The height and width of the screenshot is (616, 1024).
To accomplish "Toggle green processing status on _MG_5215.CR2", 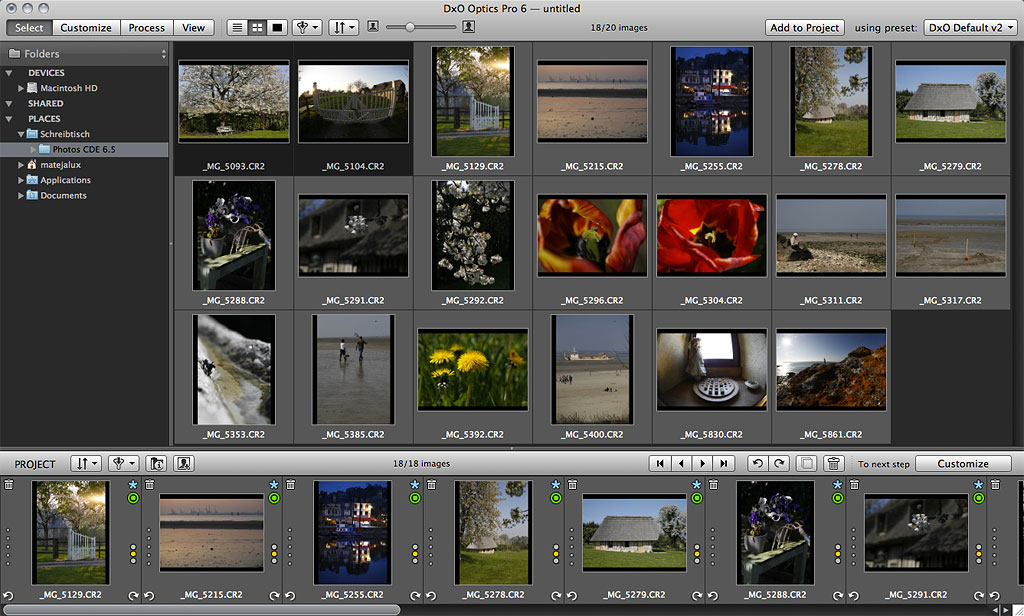I will [275, 498].
